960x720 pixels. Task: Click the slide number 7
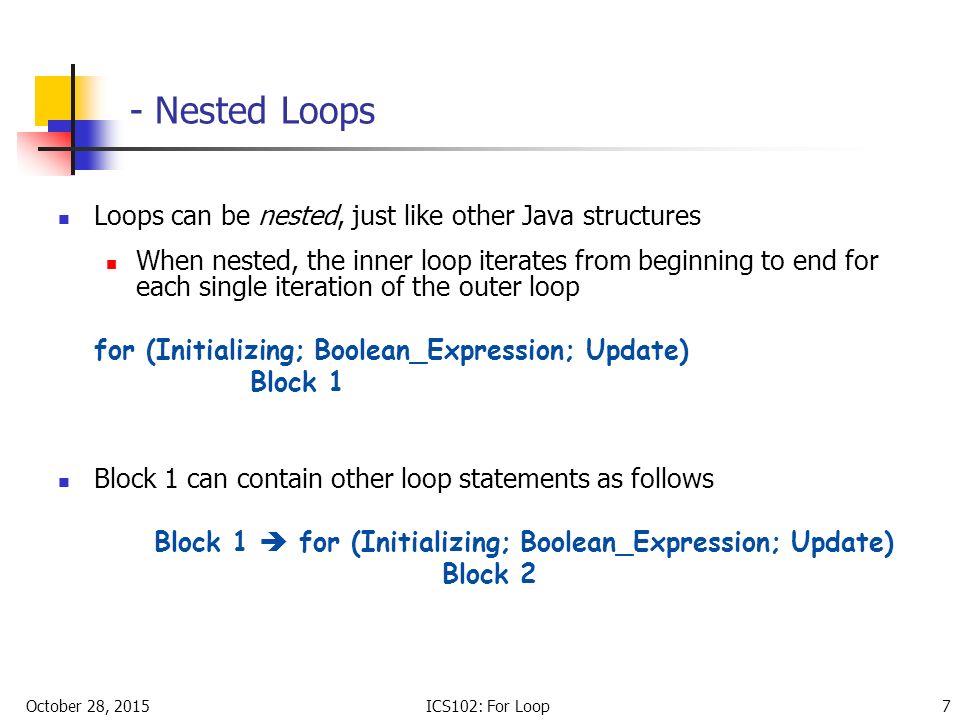tap(946, 706)
